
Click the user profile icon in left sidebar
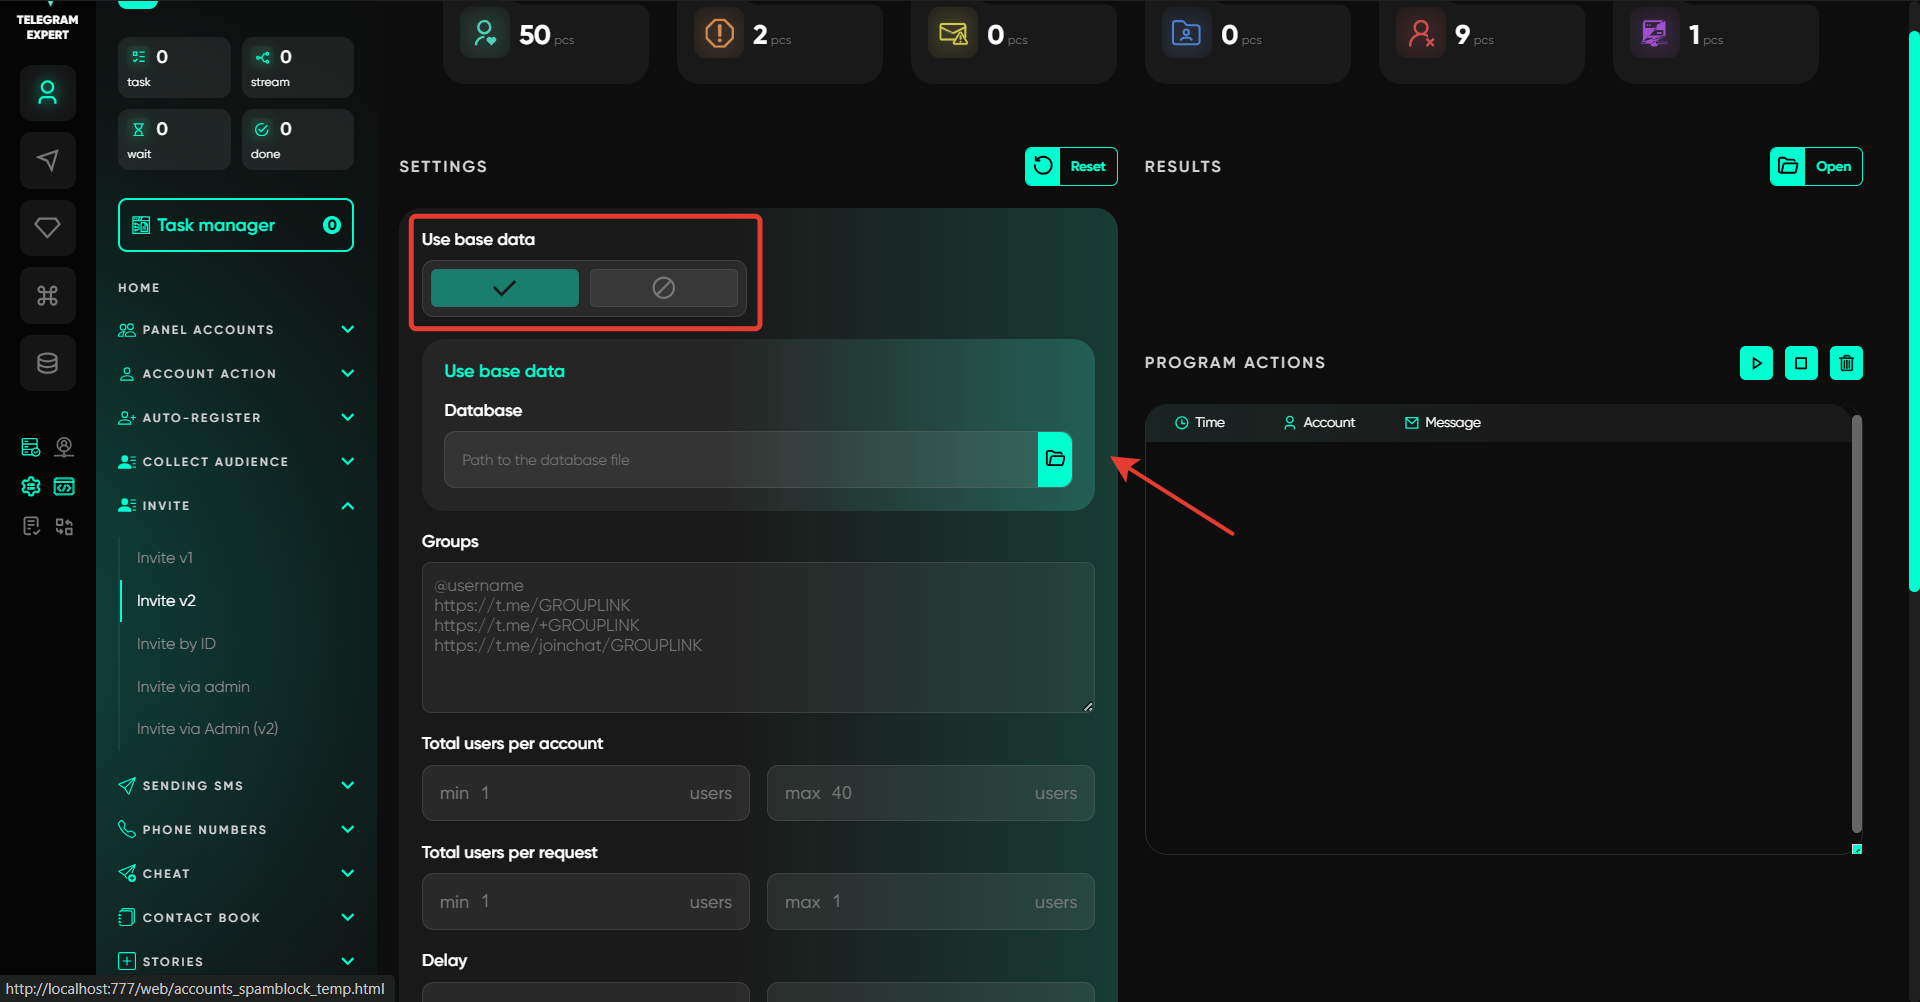[47, 93]
